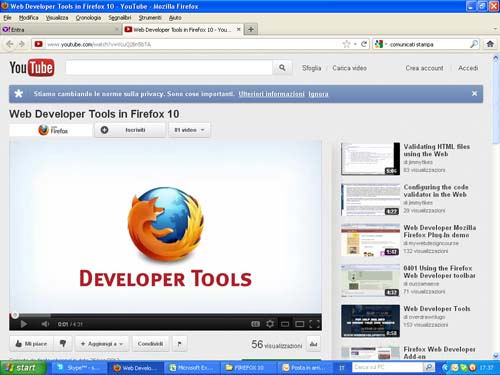Open the Aggiungi a dropdown
Viewport: 500px width, 375px height.
102,344
